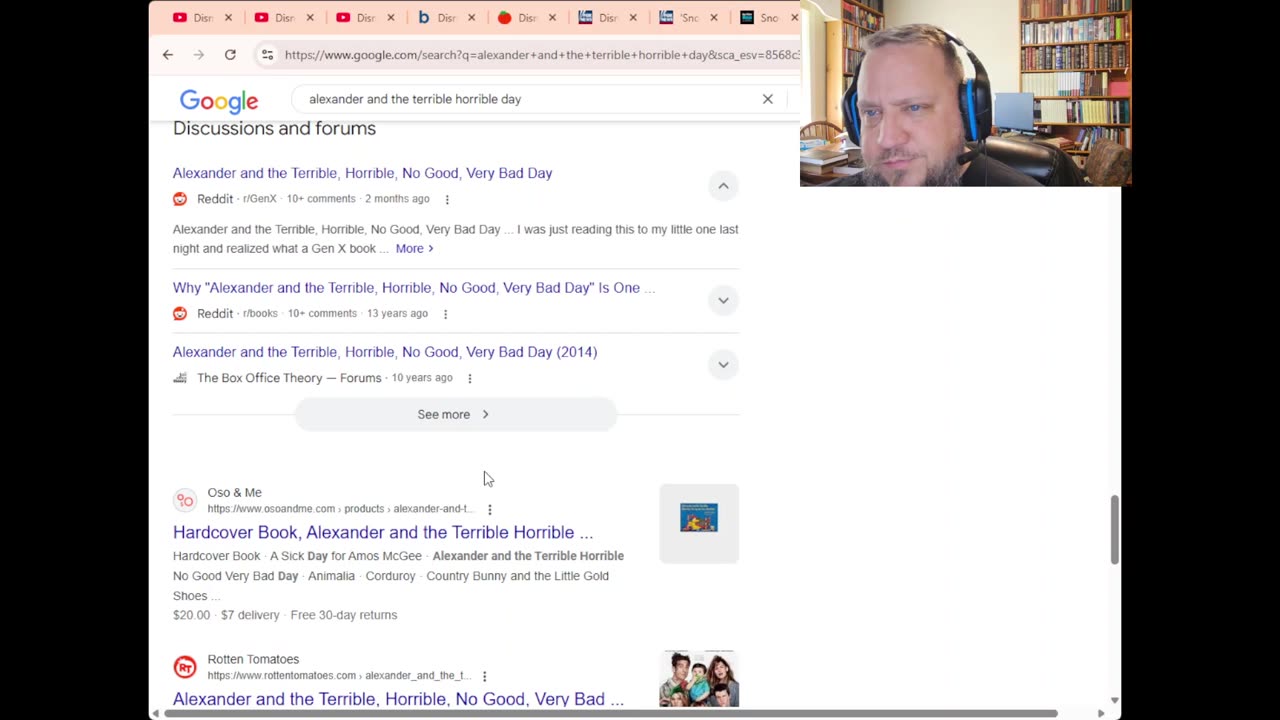The height and width of the screenshot is (720, 1280).
Task: Click See more discussions button
Action: click(455, 414)
